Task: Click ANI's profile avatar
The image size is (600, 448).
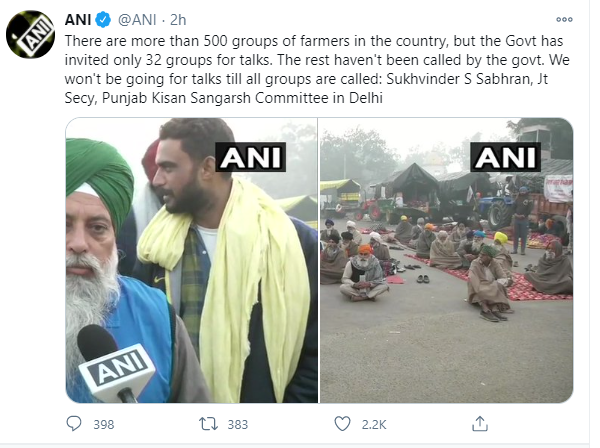Action: pos(29,37)
